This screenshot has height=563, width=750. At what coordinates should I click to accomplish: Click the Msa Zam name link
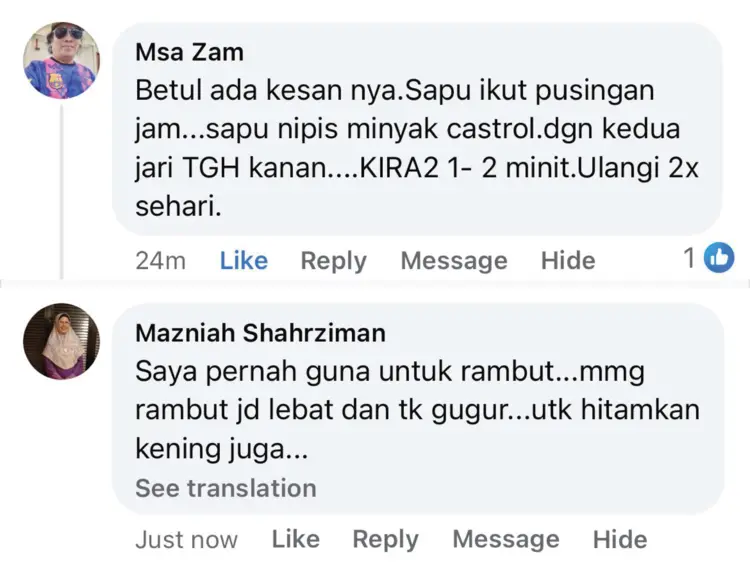[189, 52]
